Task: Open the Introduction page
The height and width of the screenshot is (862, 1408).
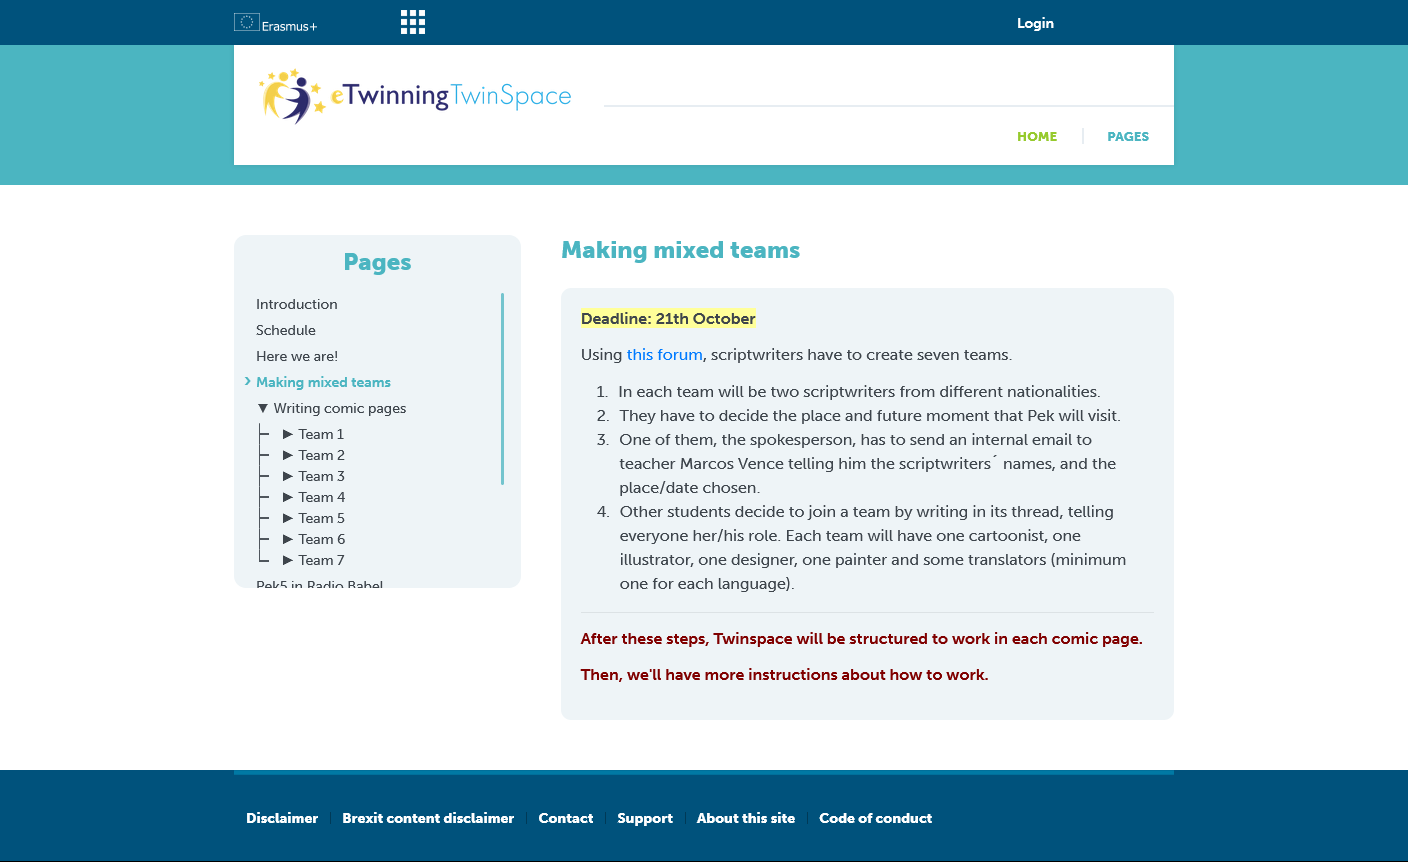Action: [297, 304]
